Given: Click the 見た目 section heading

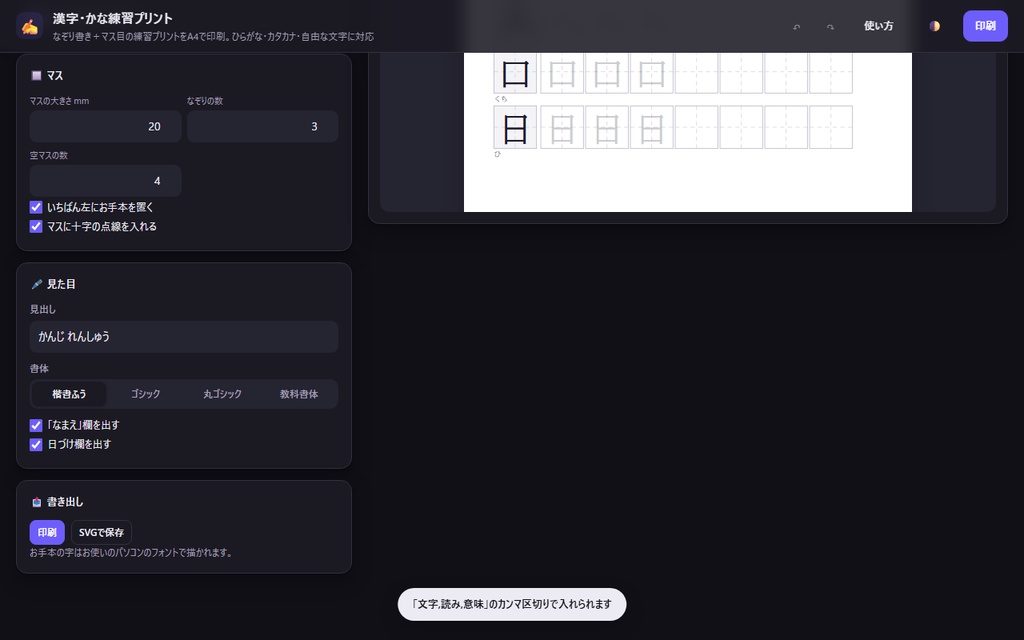Looking at the screenshot, I should pos(54,284).
